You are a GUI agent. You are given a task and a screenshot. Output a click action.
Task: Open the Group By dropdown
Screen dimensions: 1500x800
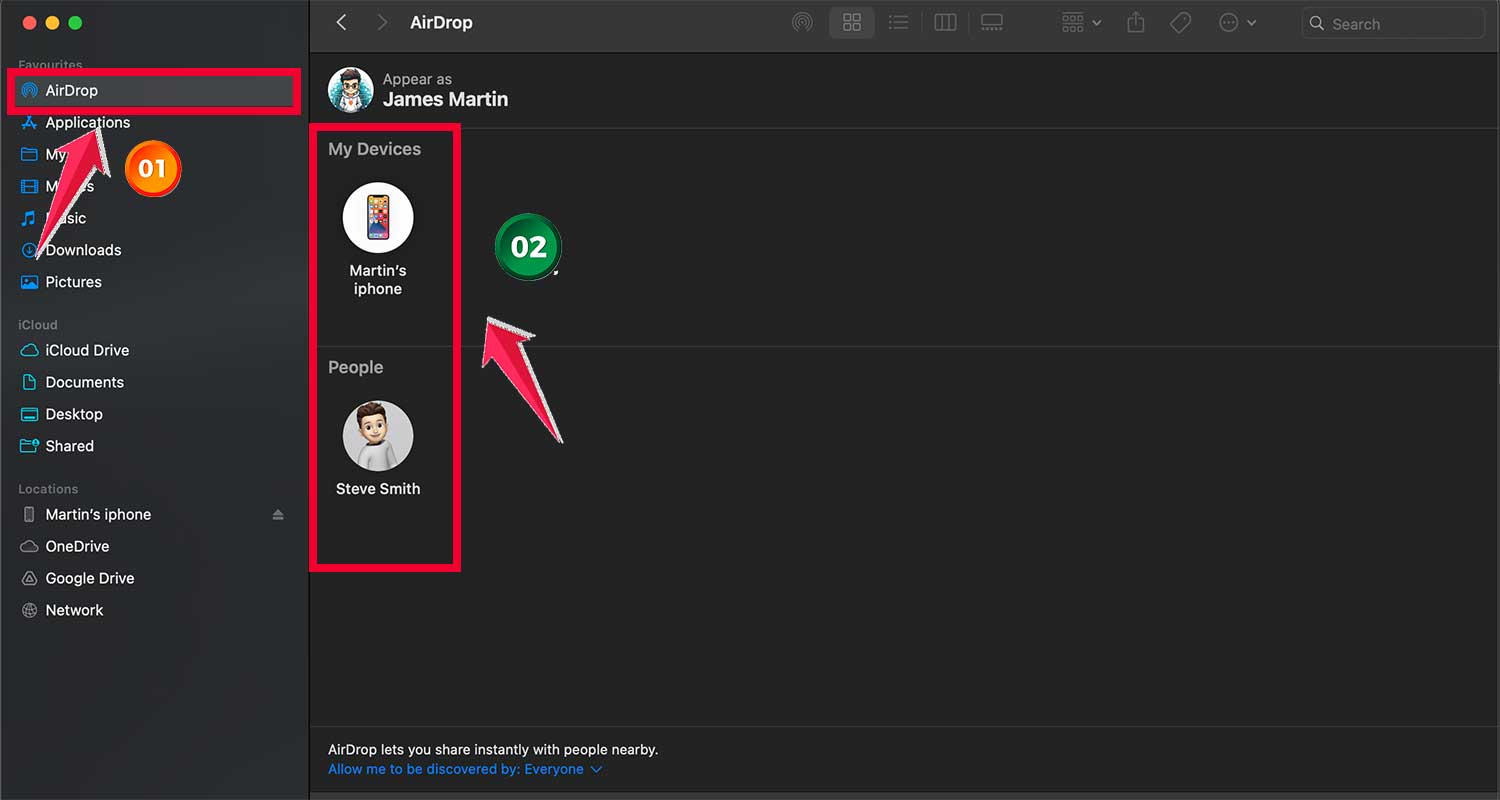tap(1081, 23)
